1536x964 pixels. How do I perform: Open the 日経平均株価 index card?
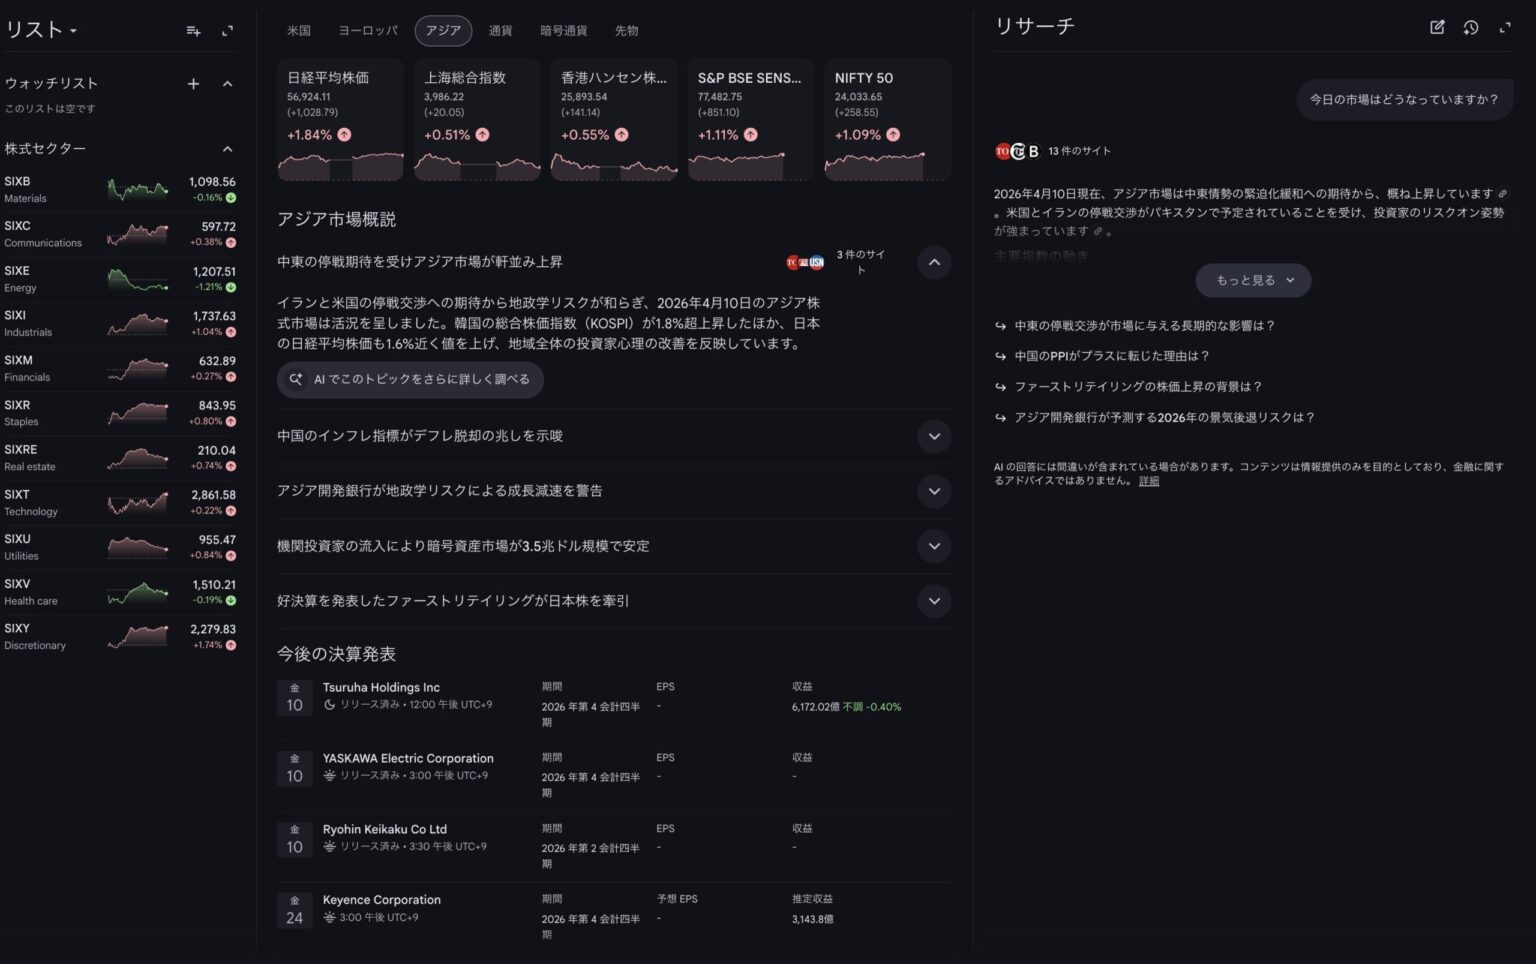[x=340, y=119]
